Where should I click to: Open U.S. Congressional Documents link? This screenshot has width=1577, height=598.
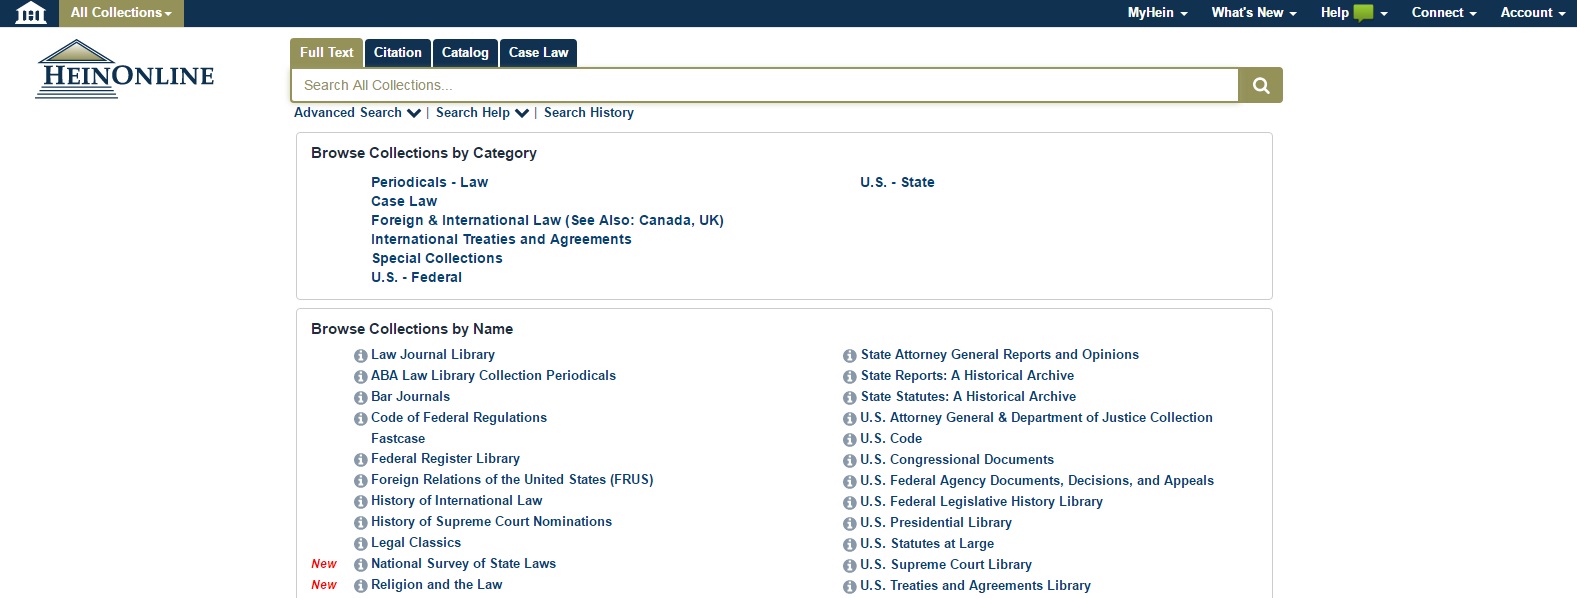(x=957, y=460)
